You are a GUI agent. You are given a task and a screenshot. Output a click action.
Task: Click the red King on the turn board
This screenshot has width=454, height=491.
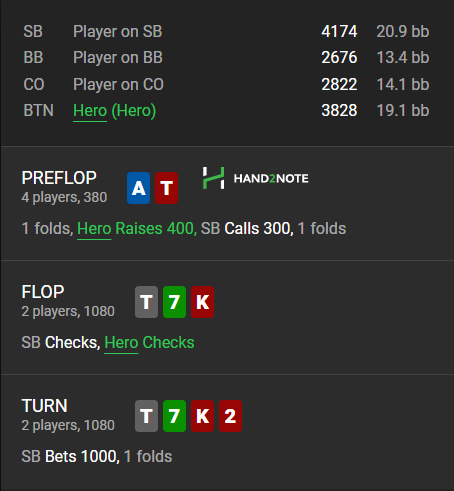pyautogui.click(x=202, y=416)
